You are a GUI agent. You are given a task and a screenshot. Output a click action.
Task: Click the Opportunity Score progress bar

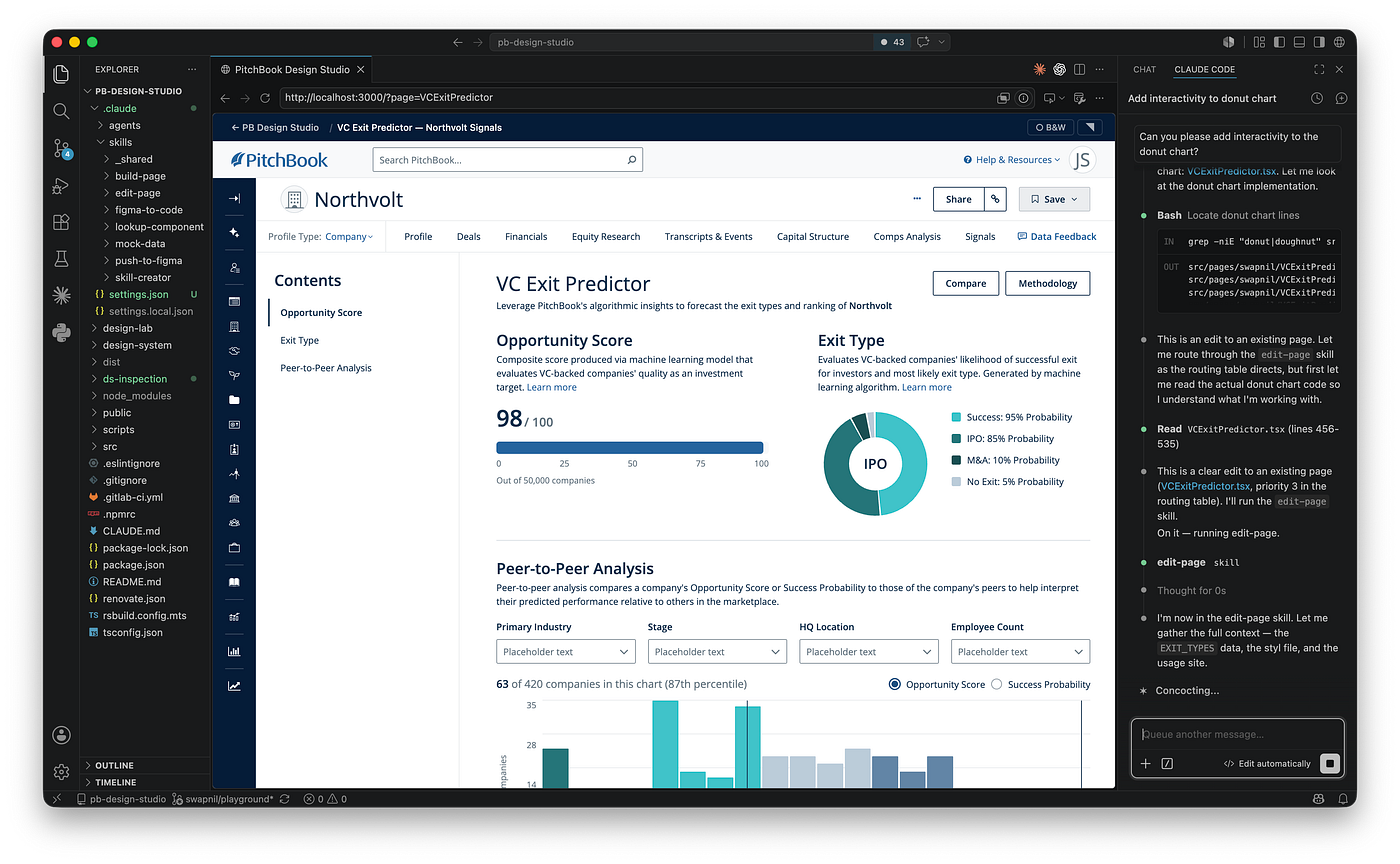point(630,448)
